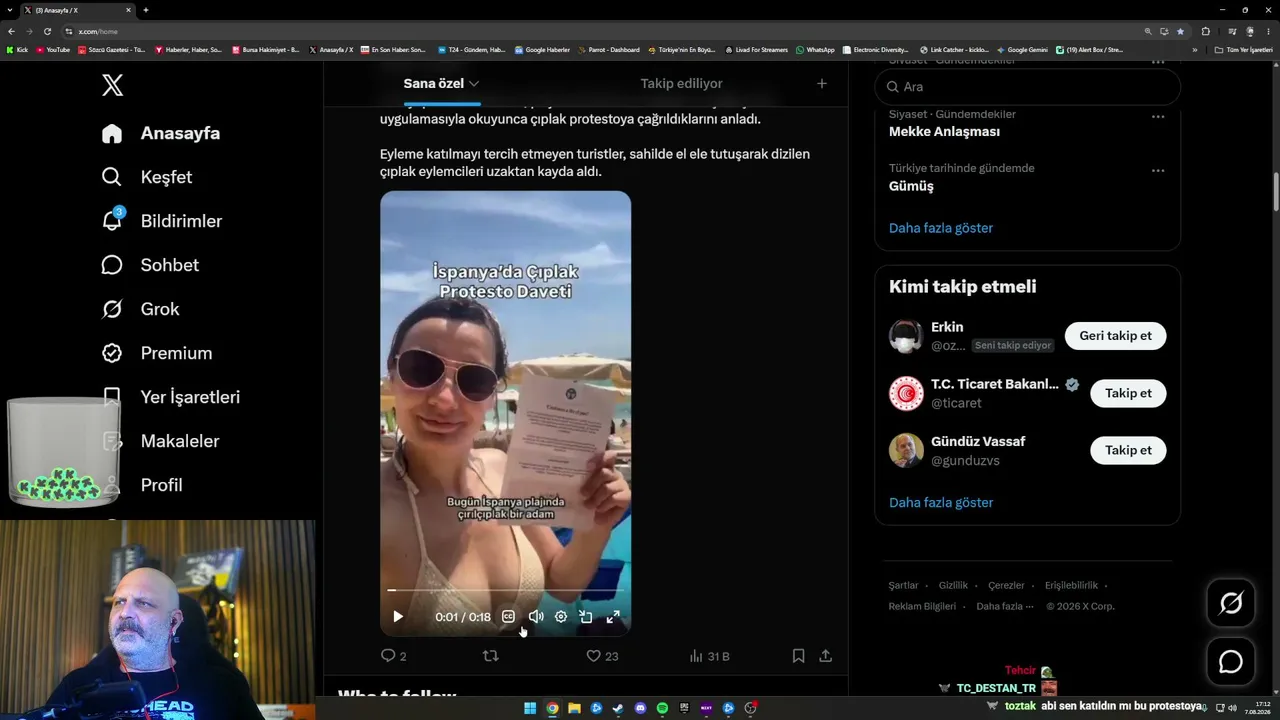This screenshot has width=1280, height=720.
Task: Open the Şartlar footer link
Action: 903,586
